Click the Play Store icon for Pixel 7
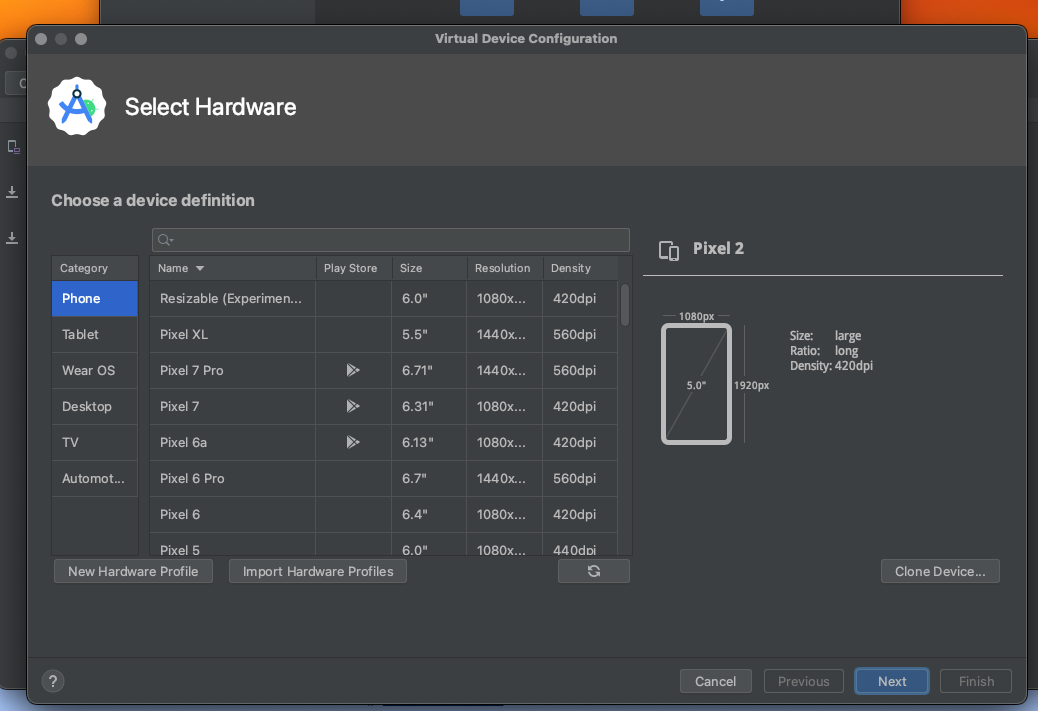The width and height of the screenshot is (1038, 711). click(353, 406)
